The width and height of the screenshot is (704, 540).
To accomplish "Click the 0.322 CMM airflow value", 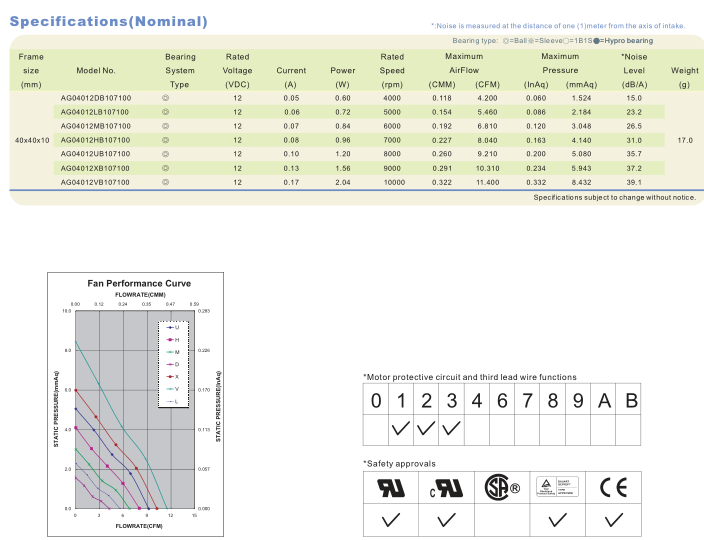I will [442, 182].
